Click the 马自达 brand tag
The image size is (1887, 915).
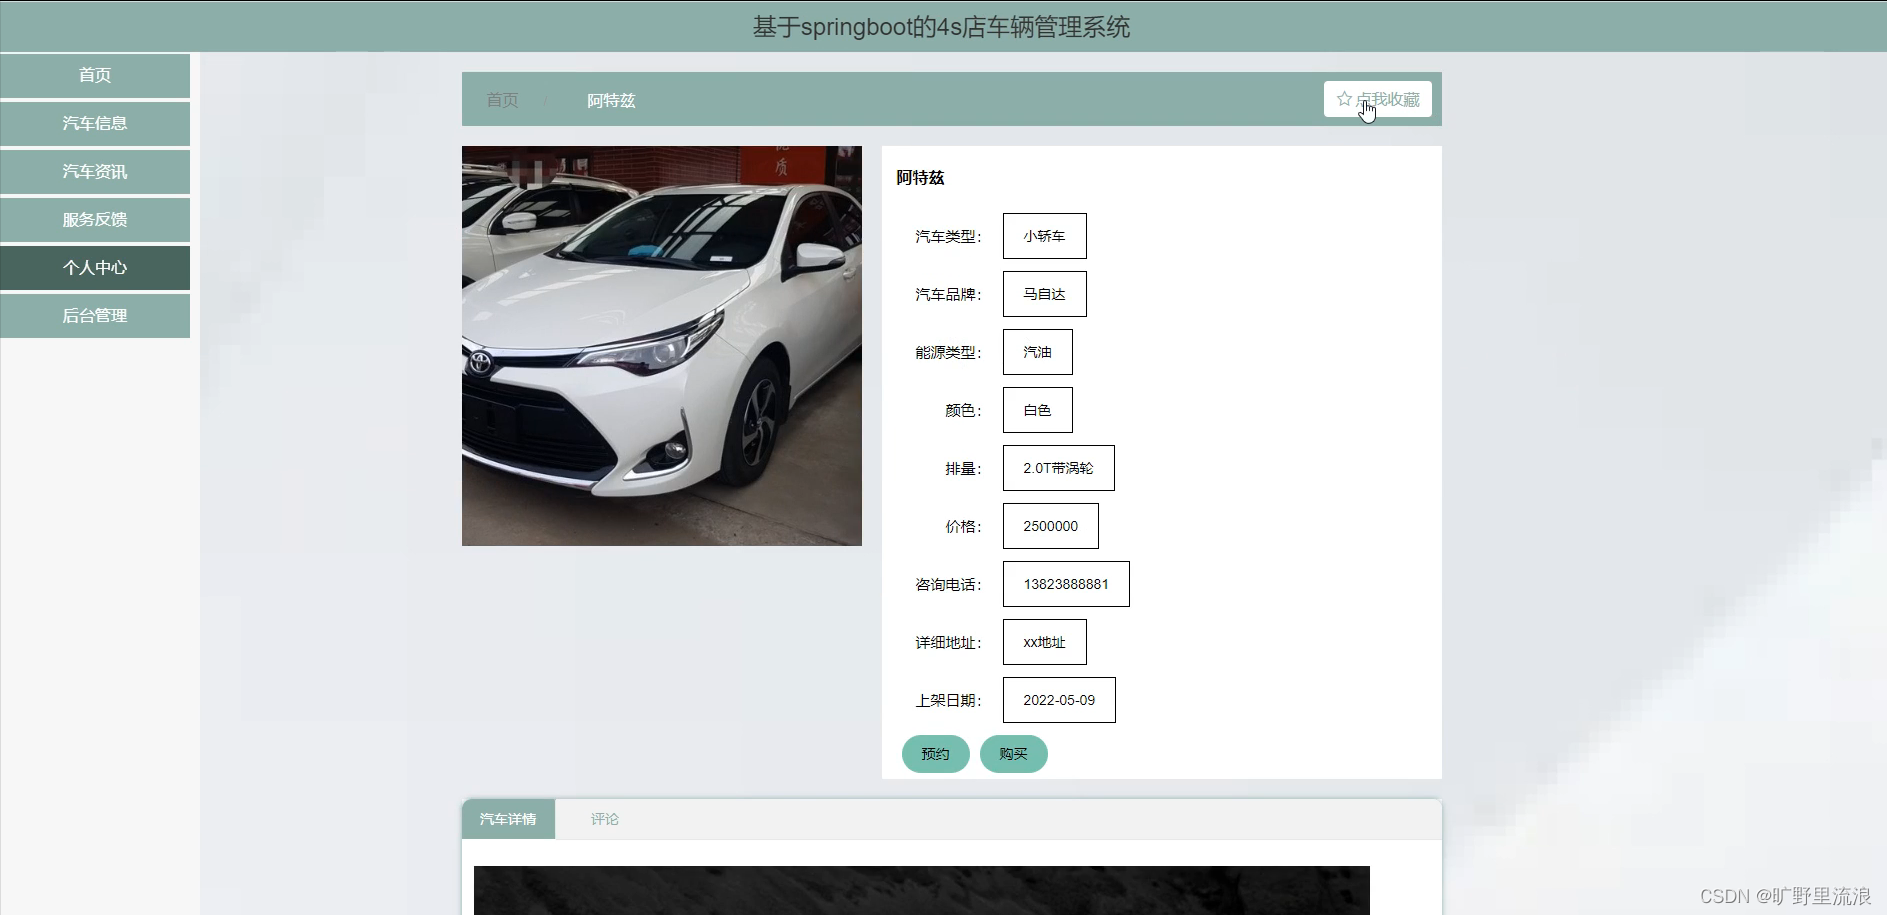click(1043, 293)
